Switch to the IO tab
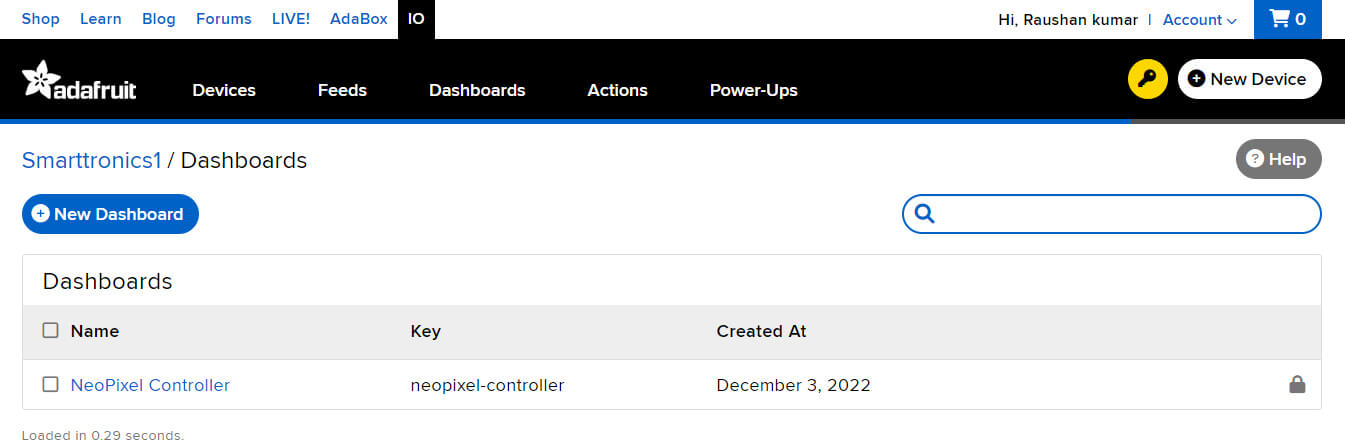Image resolution: width=1345 pixels, height=448 pixels. click(x=416, y=19)
